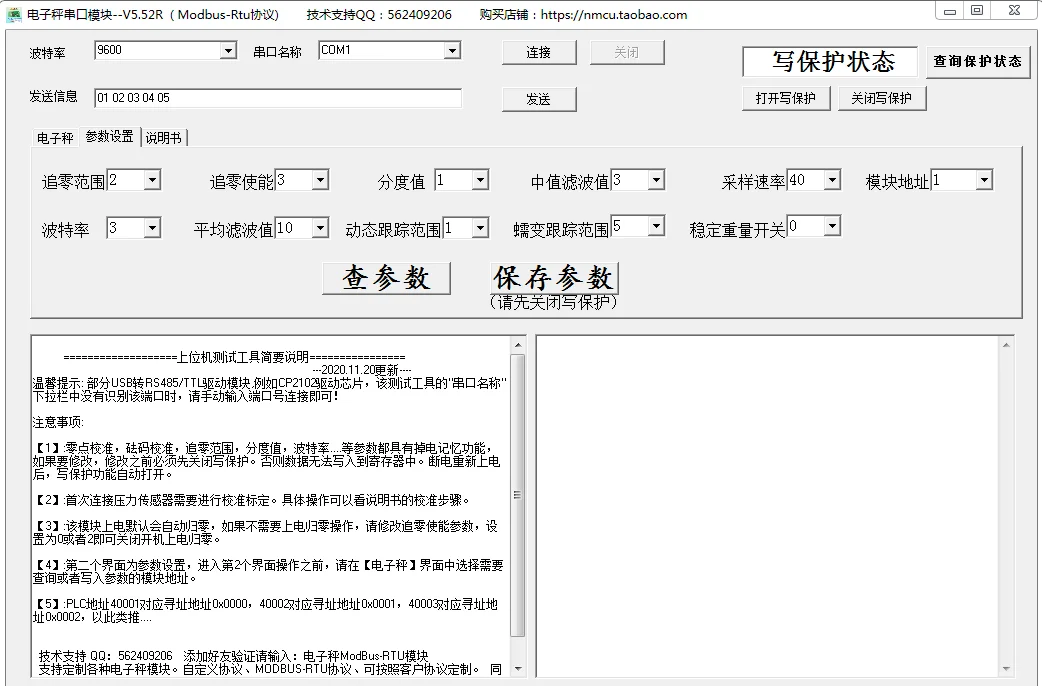This screenshot has width=1042, height=686.
Task: Open the 中值滤波值 dropdown
Action: 656,180
